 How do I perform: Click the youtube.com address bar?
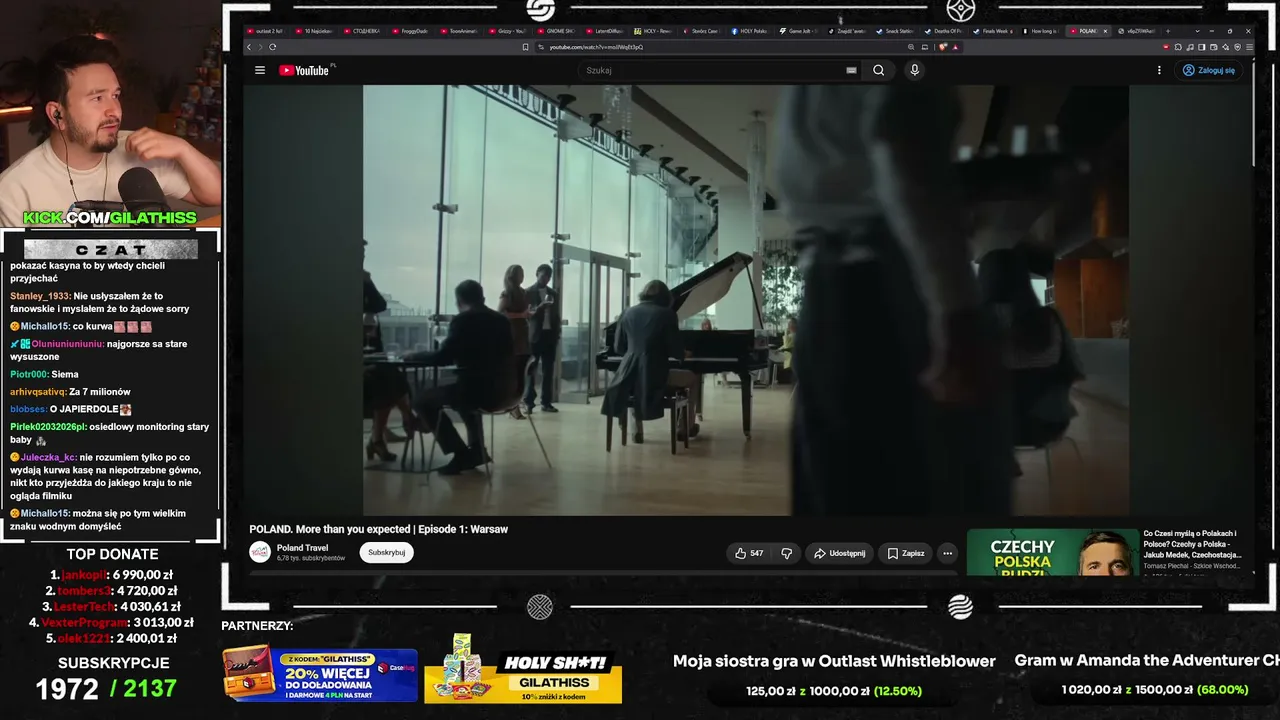pyautogui.click(x=720, y=47)
